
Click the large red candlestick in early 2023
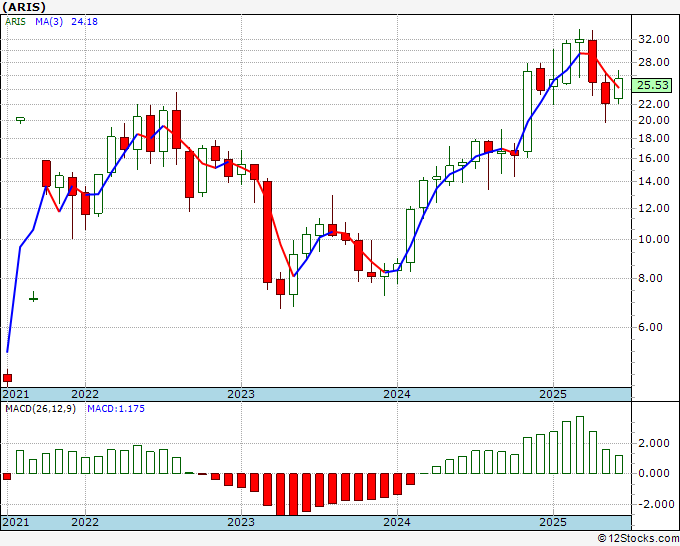[268, 232]
